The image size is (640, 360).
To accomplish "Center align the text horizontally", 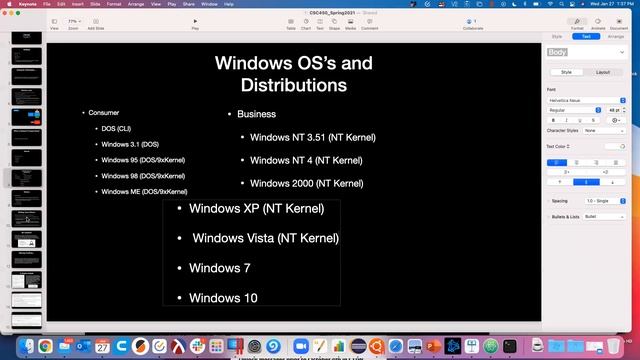I will point(576,162).
